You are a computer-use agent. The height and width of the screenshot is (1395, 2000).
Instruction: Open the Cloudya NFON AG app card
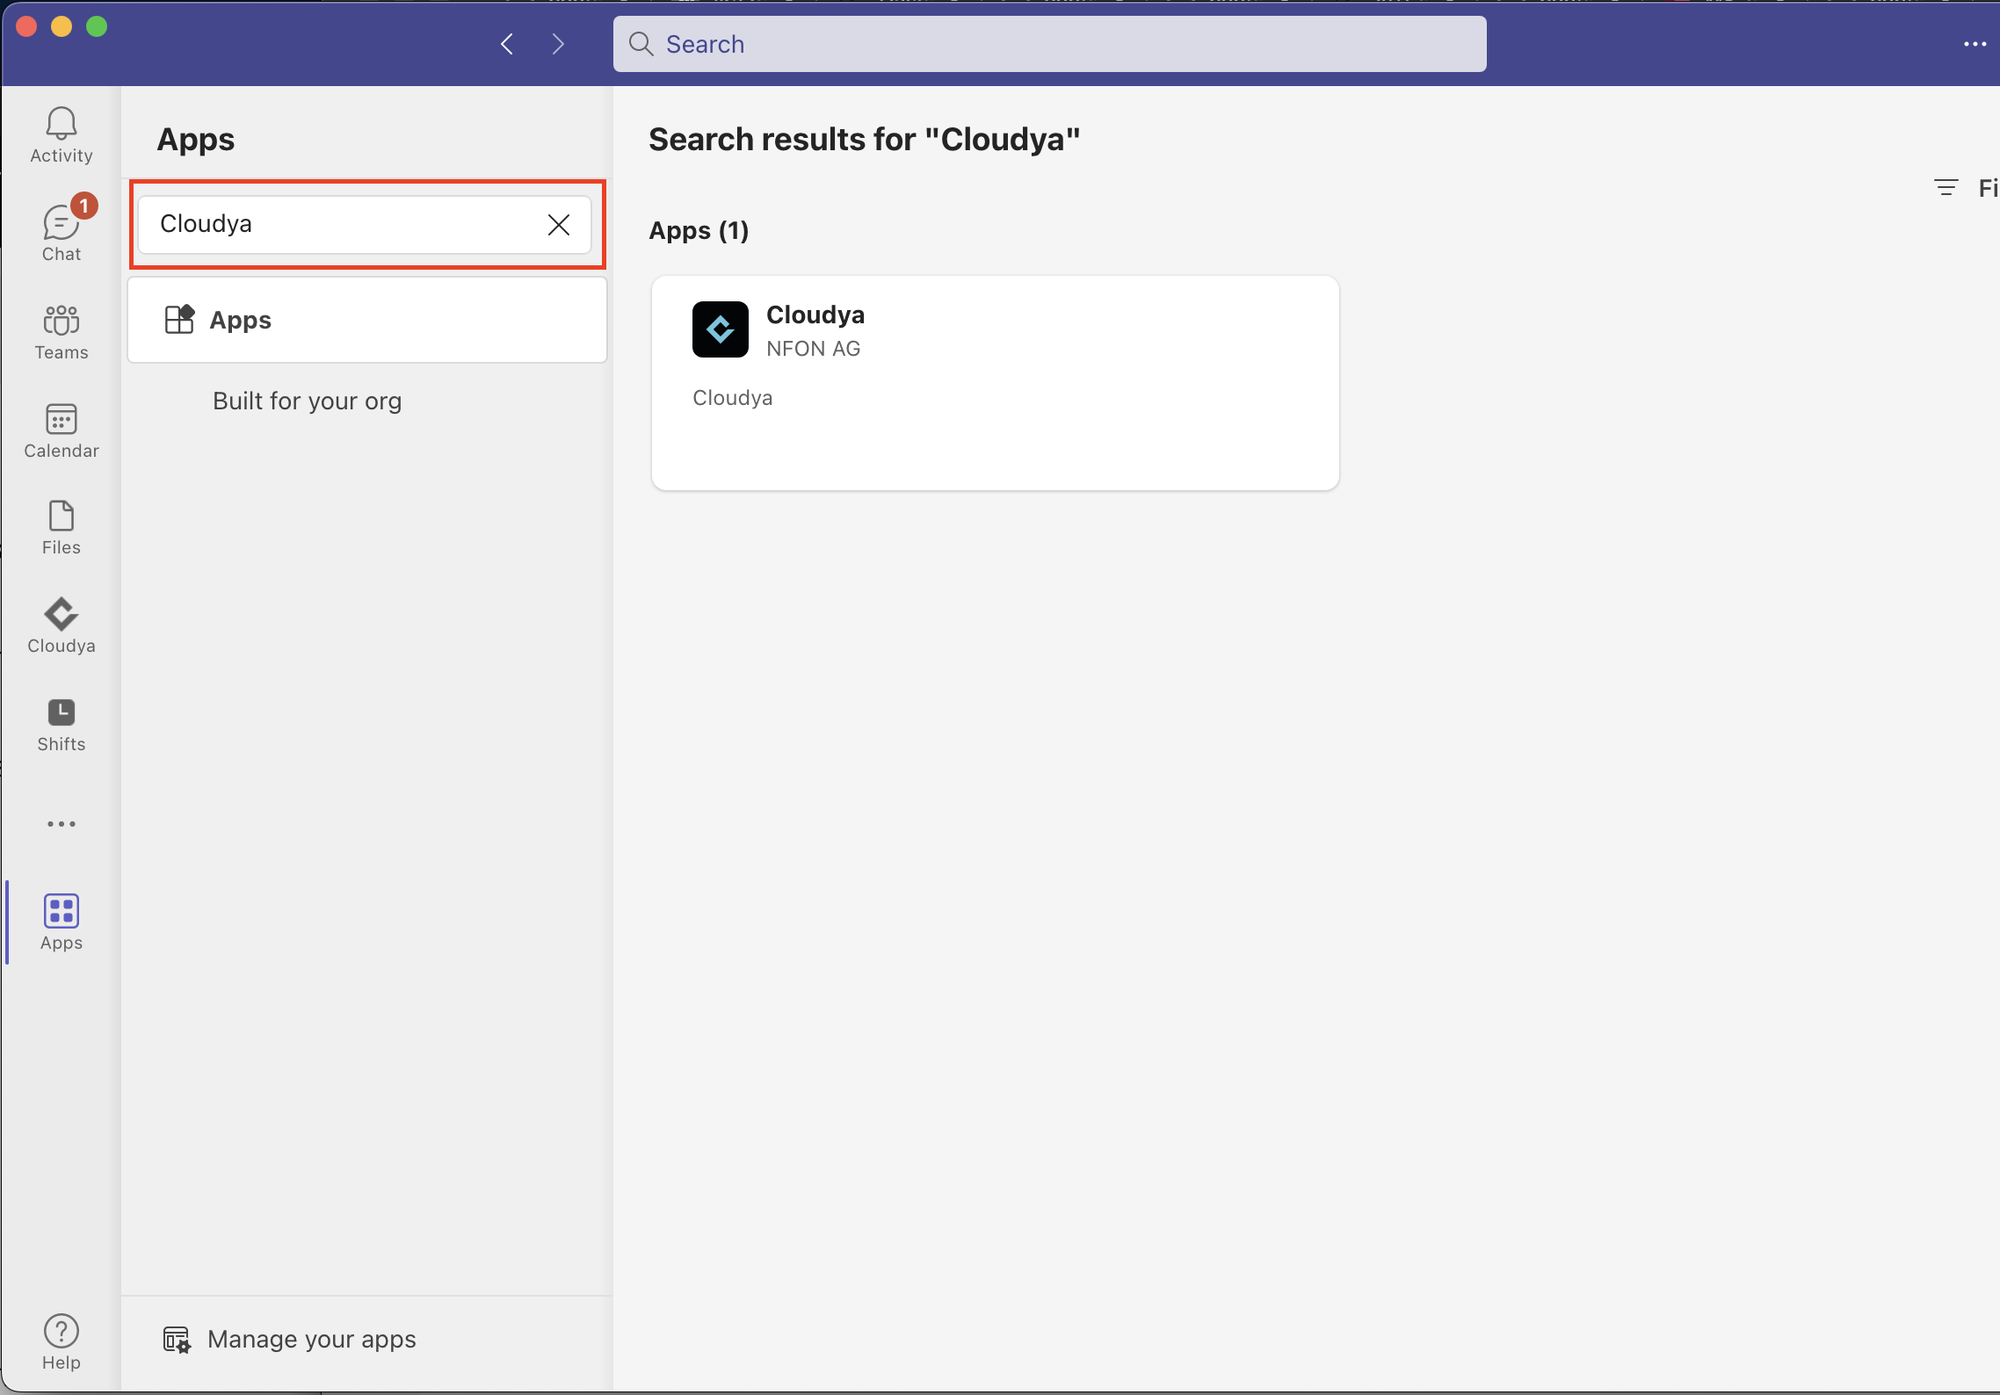(x=994, y=383)
